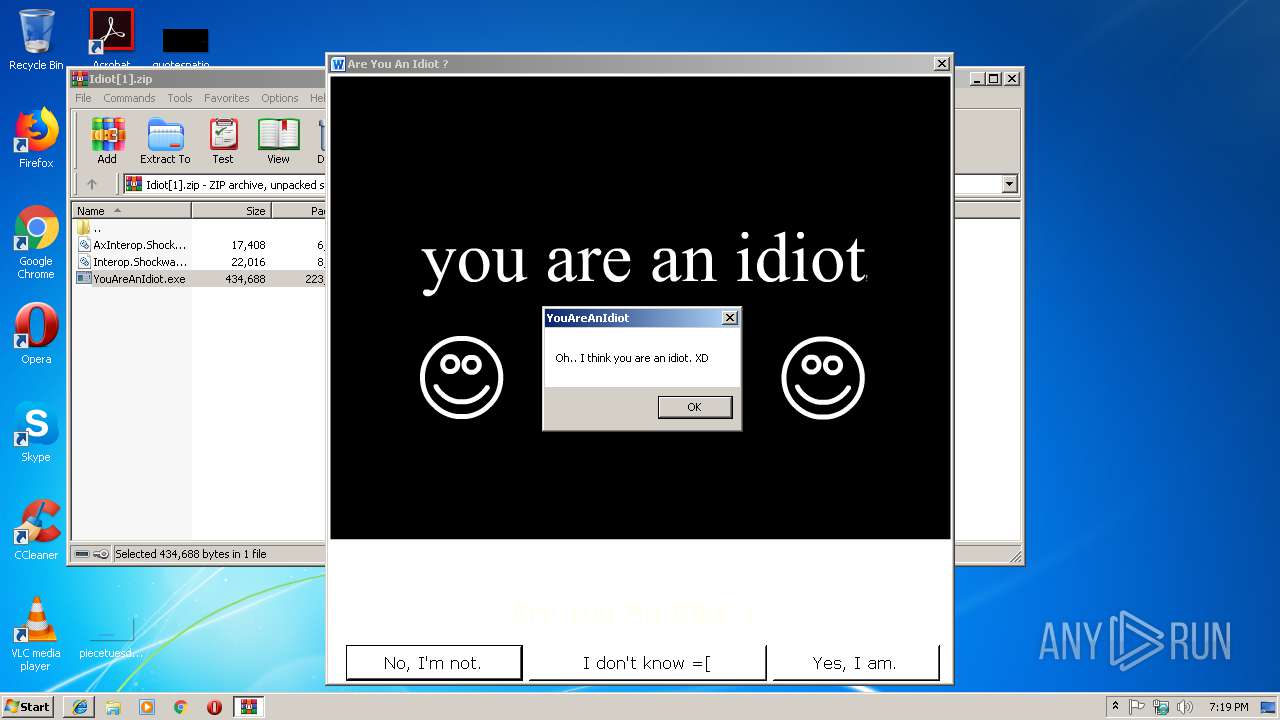Open the Start menu
This screenshot has width=1280, height=720.
click(x=27, y=706)
